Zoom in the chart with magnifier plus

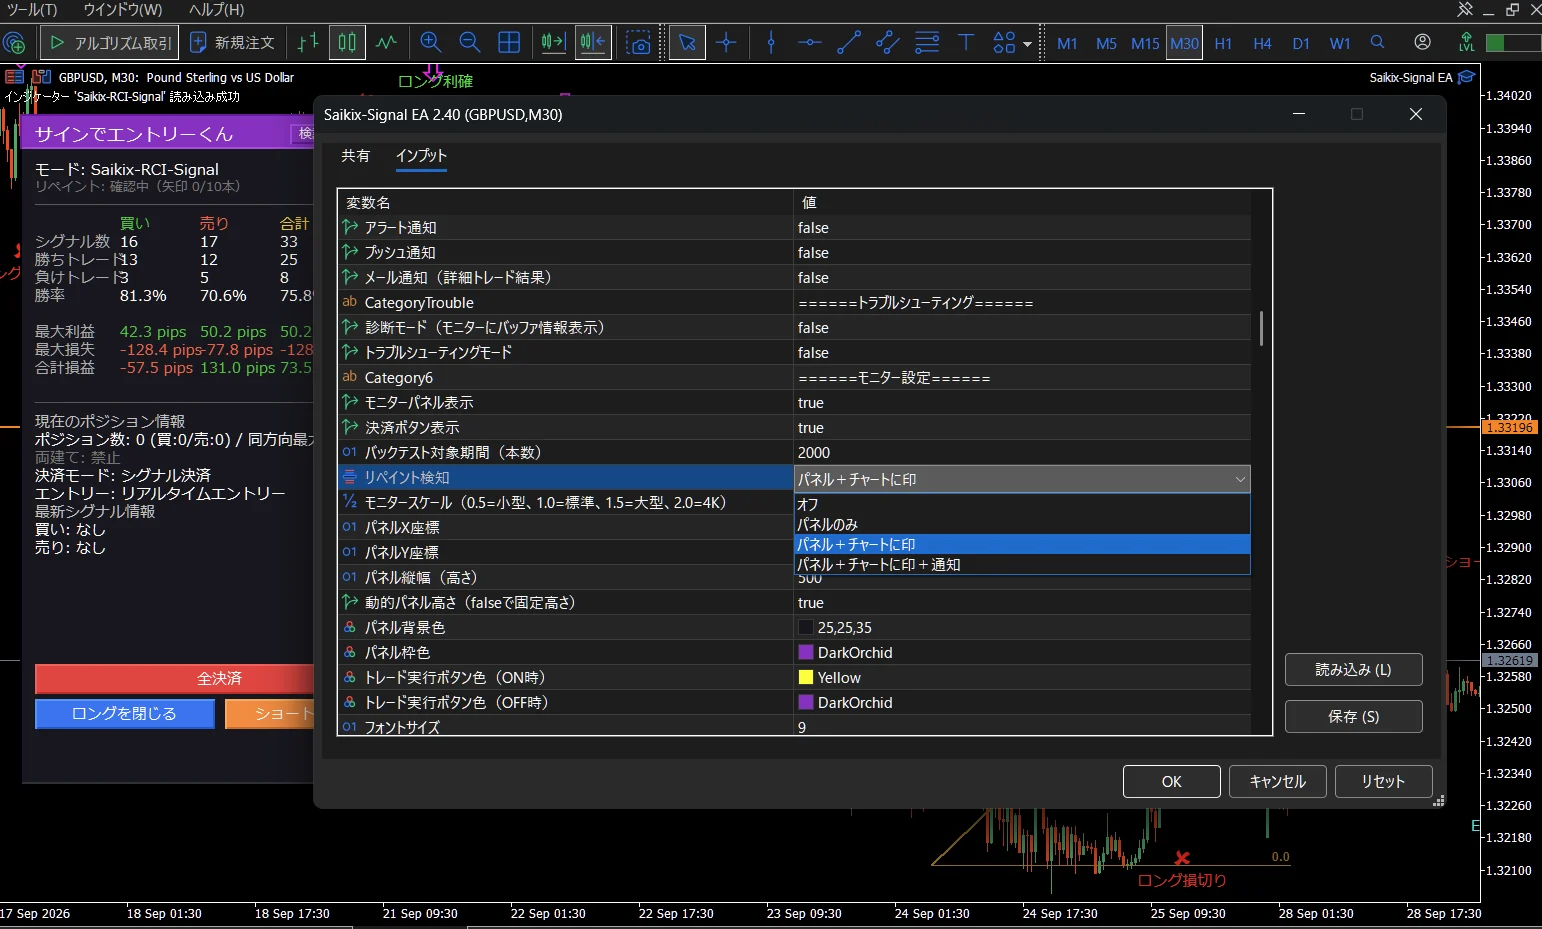431,43
